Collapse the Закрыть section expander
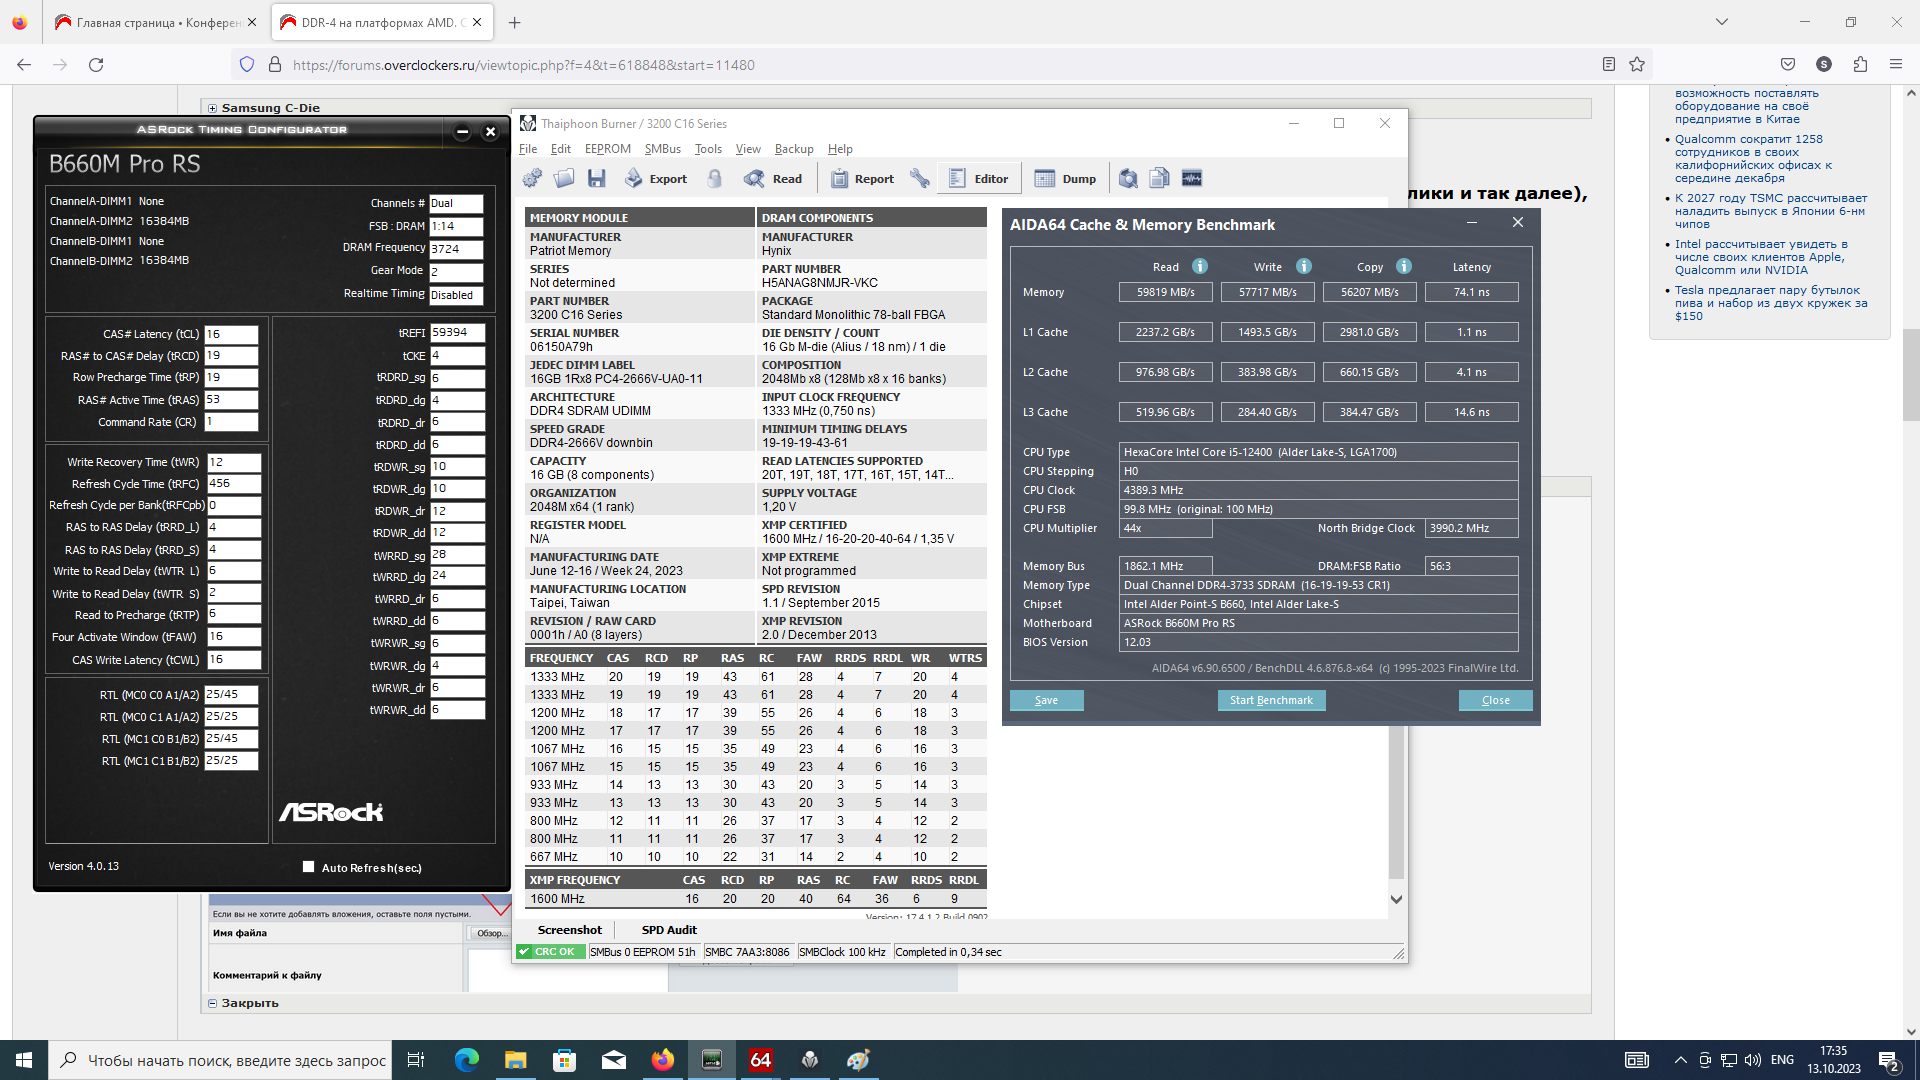The width and height of the screenshot is (1920, 1080). coord(212,1003)
